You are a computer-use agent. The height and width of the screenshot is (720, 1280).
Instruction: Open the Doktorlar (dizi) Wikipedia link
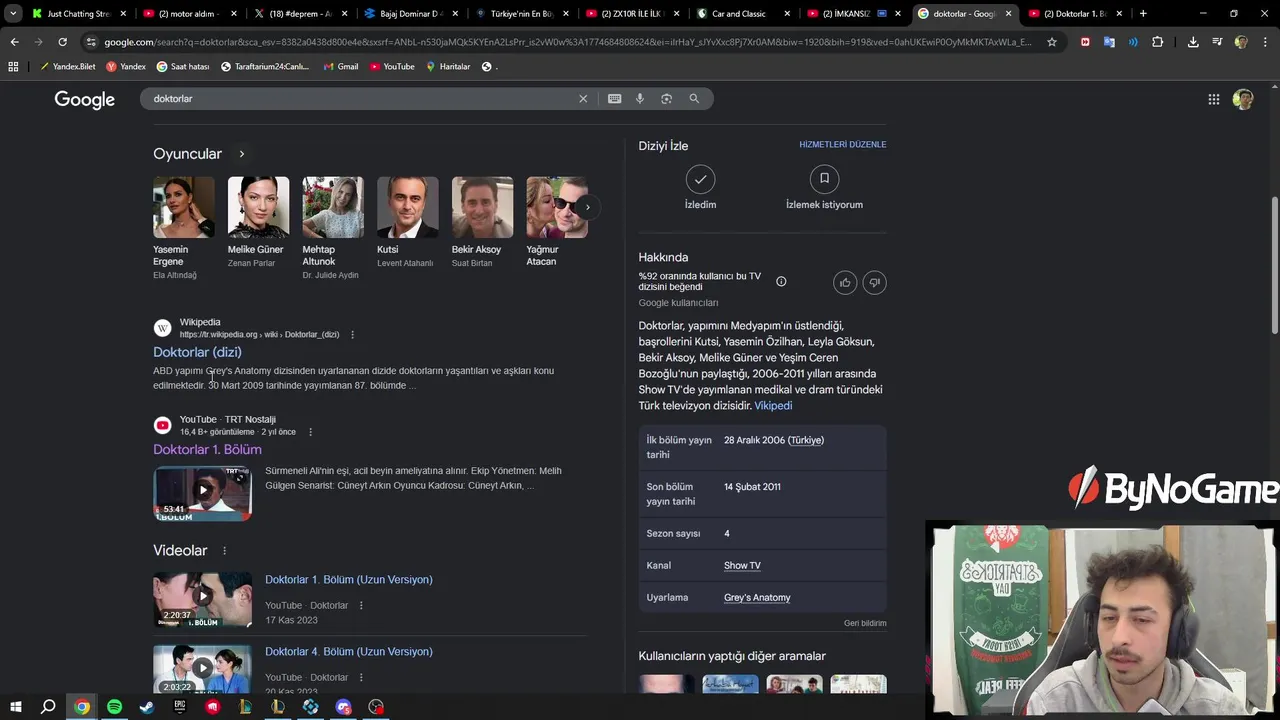197,352
